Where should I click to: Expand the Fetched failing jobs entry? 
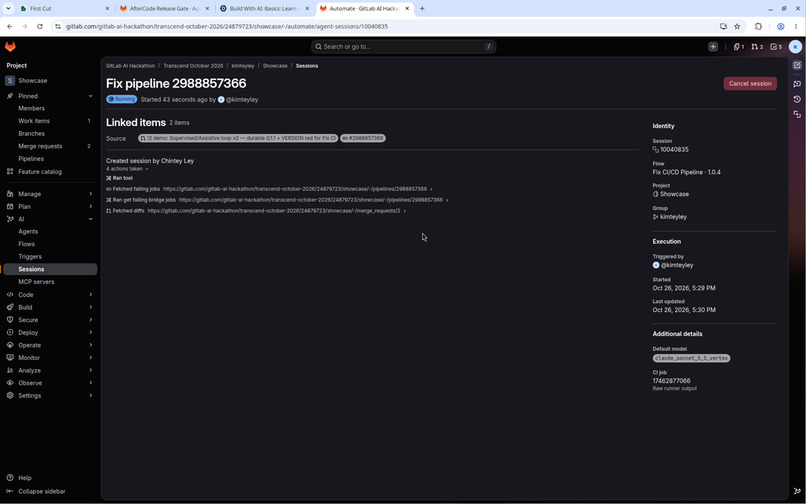click(431, 189)
